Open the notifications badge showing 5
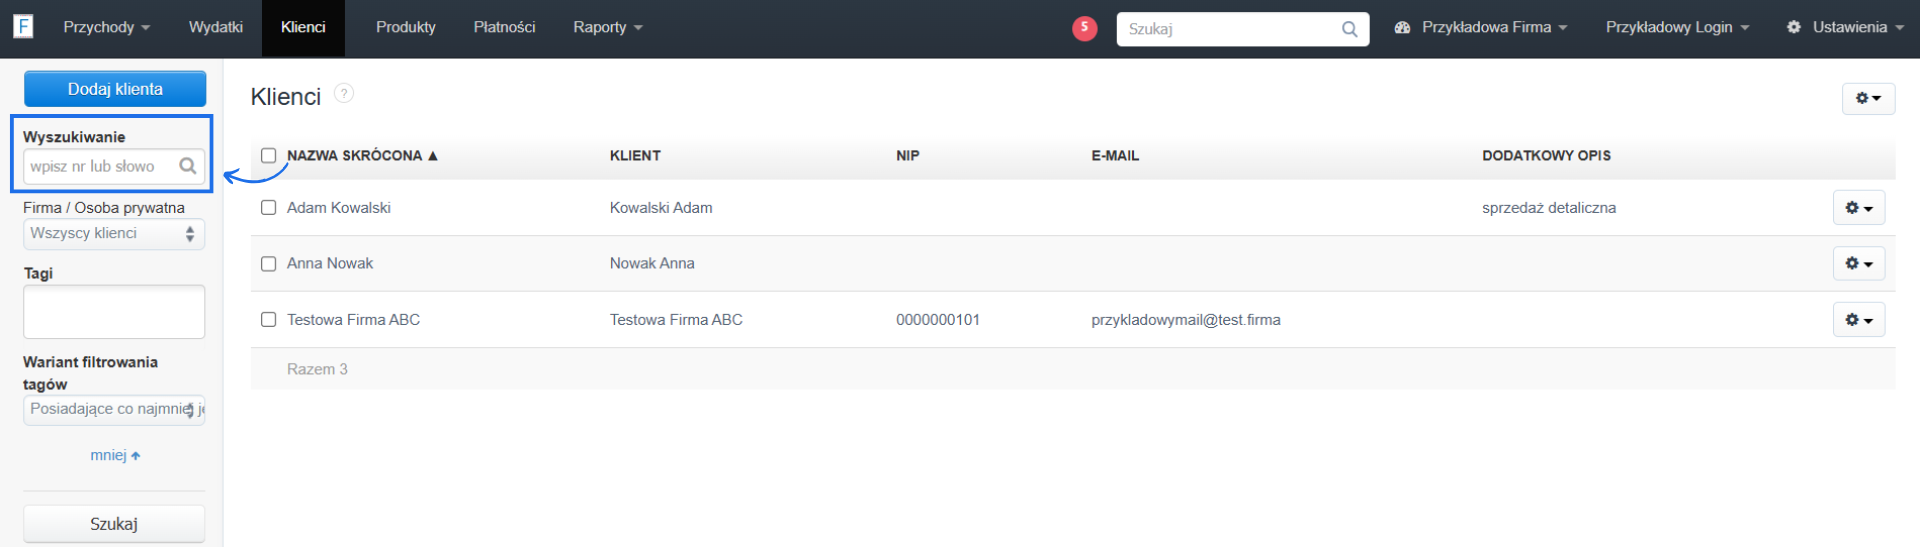This screenshot has width=1920, height=552. pyautogui.click(x=1084, y=28)
